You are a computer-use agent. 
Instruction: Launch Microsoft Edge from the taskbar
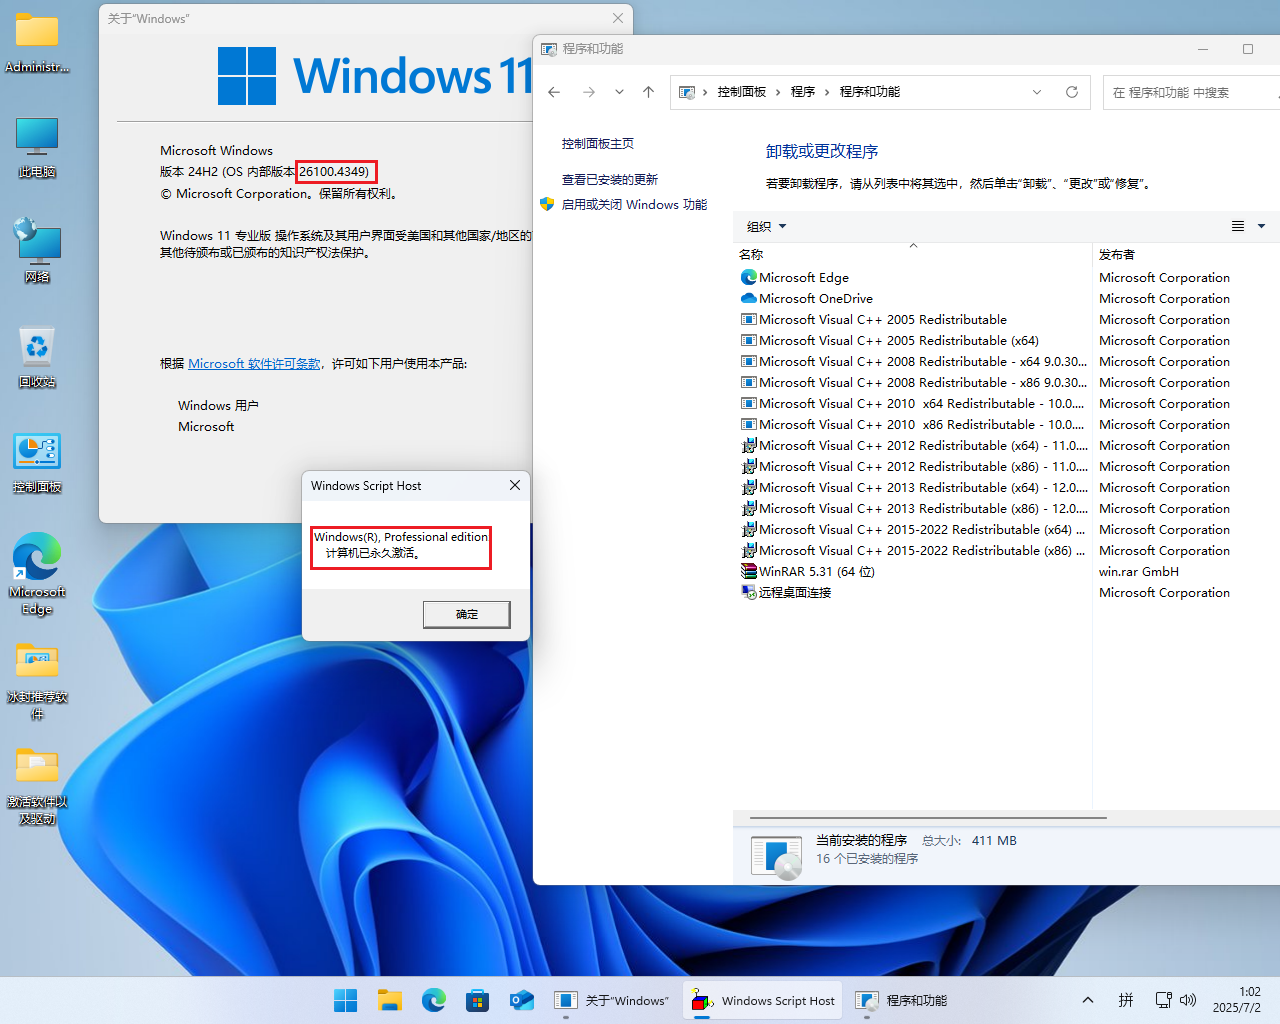(433, 1000)
